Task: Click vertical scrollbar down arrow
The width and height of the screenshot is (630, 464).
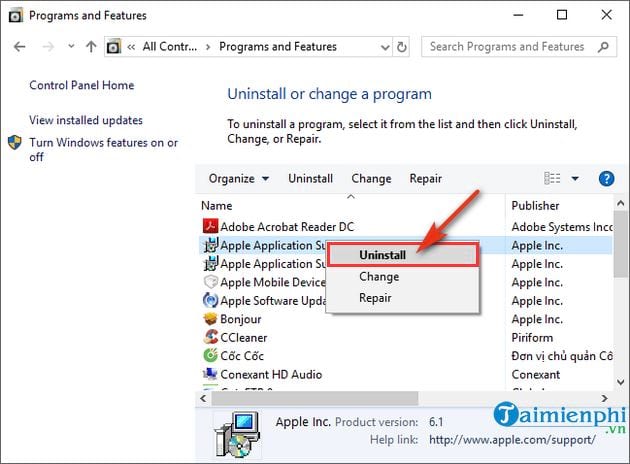Action: (621, 382)
